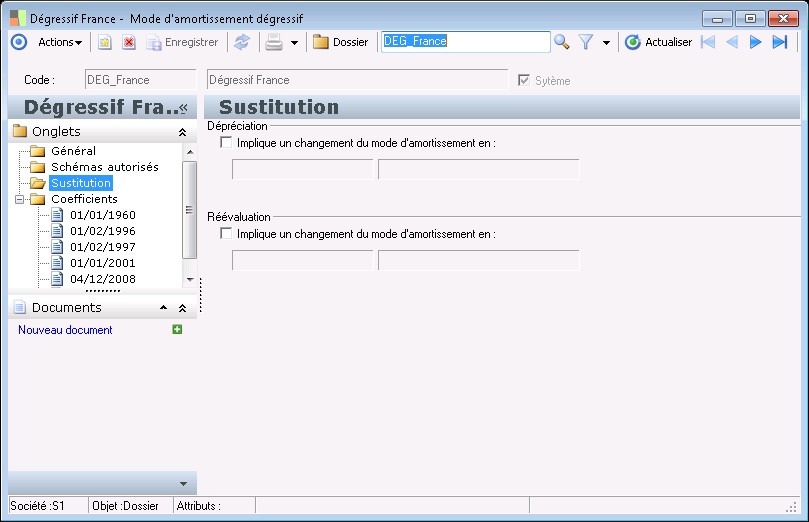Viewport: 809px width, 522px height.
Task: Click the 01/01/1960 document icon
Action: pyautogui.click(x=57, y=215)
